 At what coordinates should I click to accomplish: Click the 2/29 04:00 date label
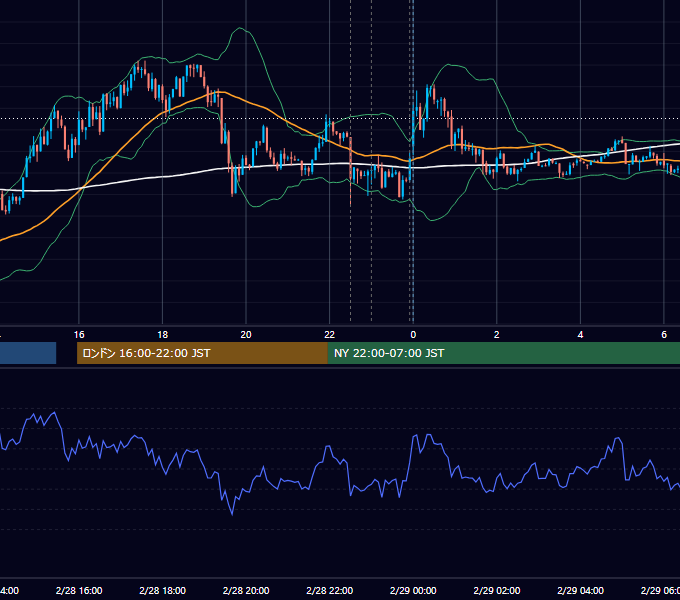(580, 590)
